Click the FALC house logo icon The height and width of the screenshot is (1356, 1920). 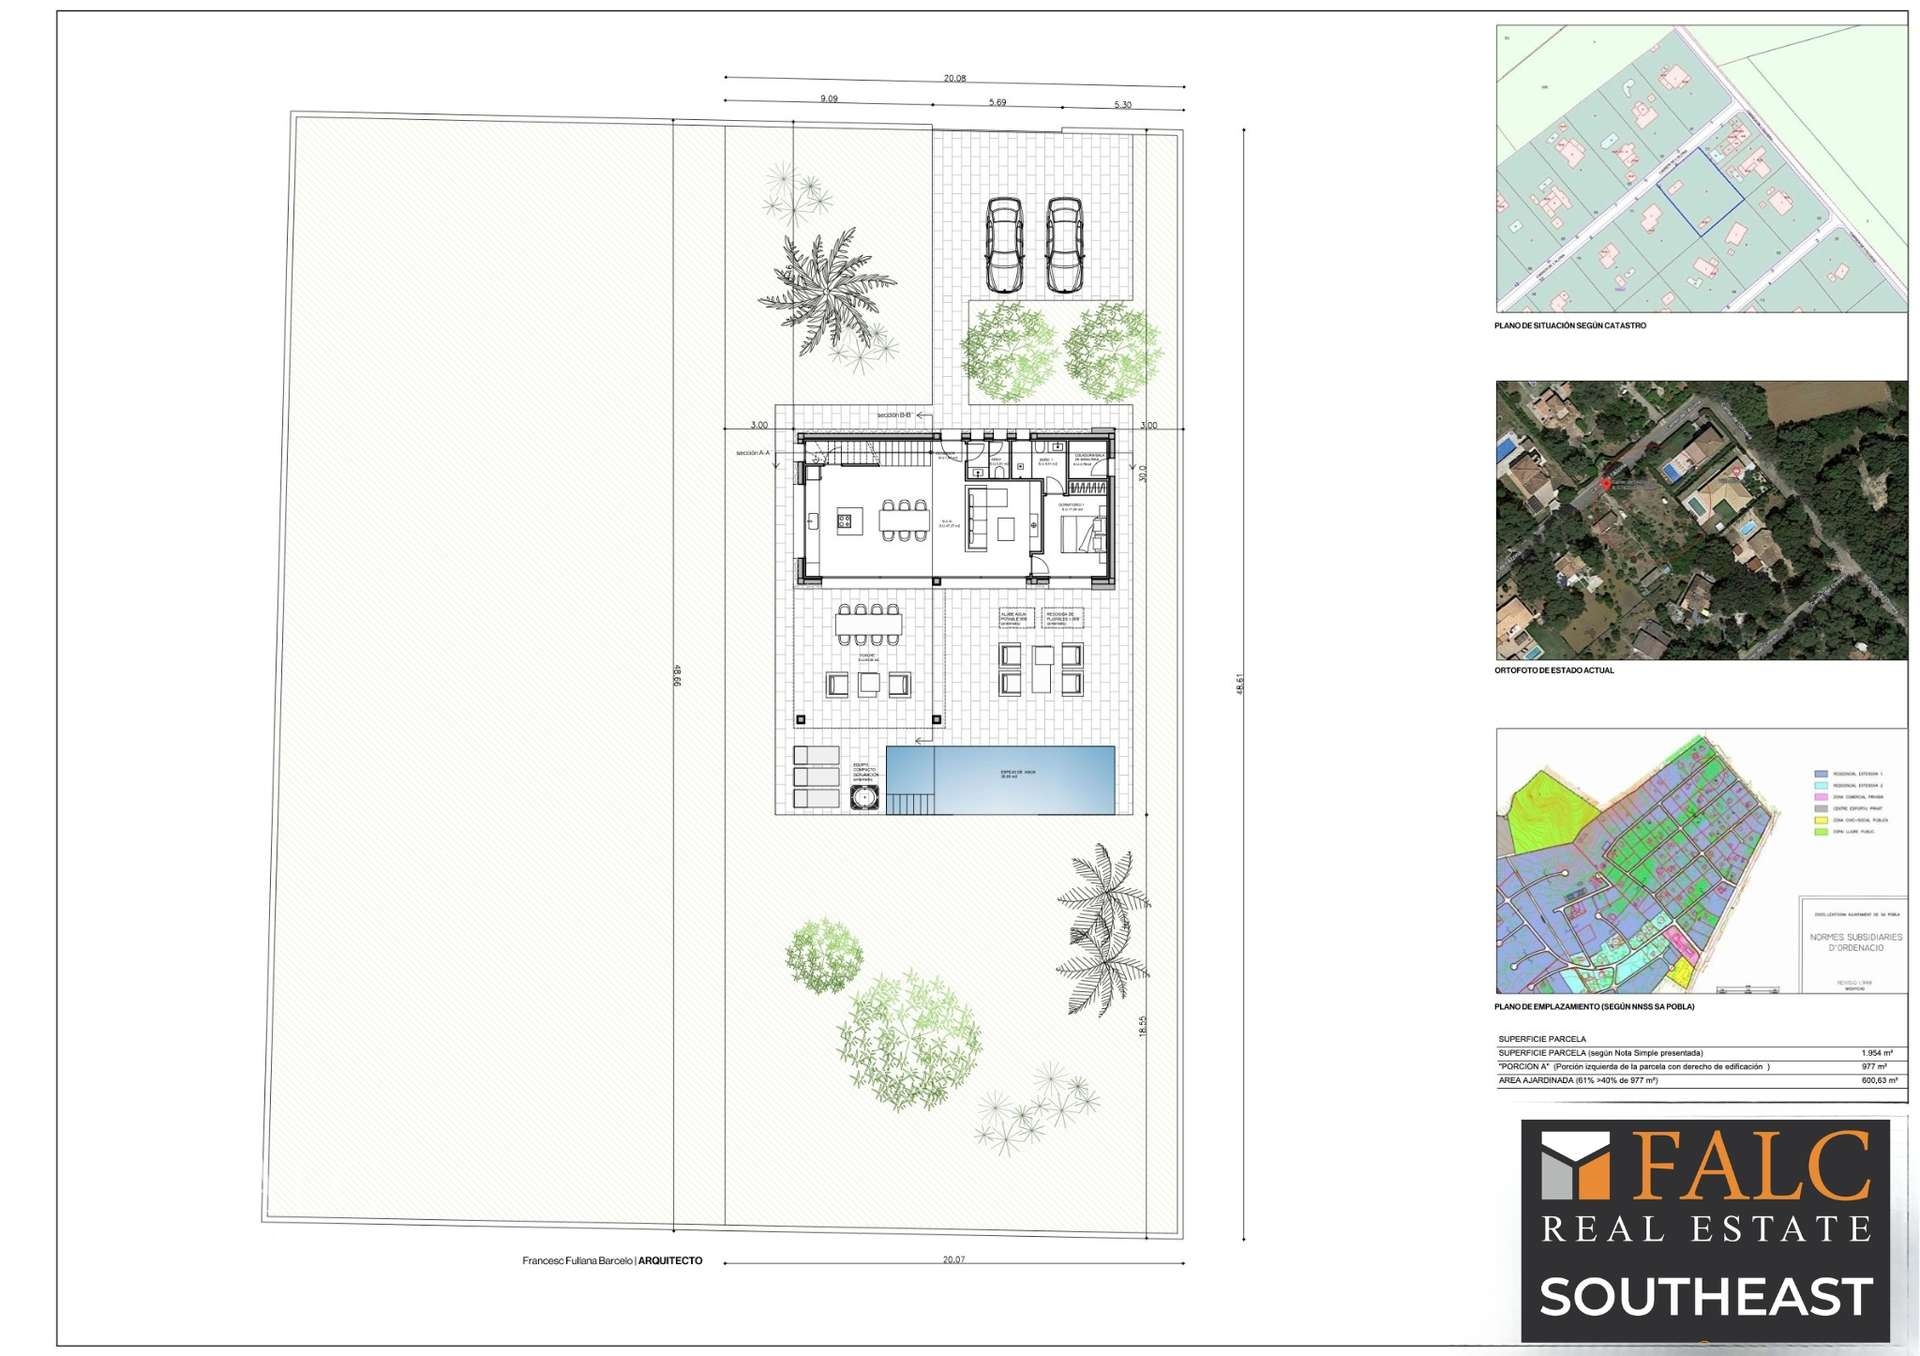1574,1165
